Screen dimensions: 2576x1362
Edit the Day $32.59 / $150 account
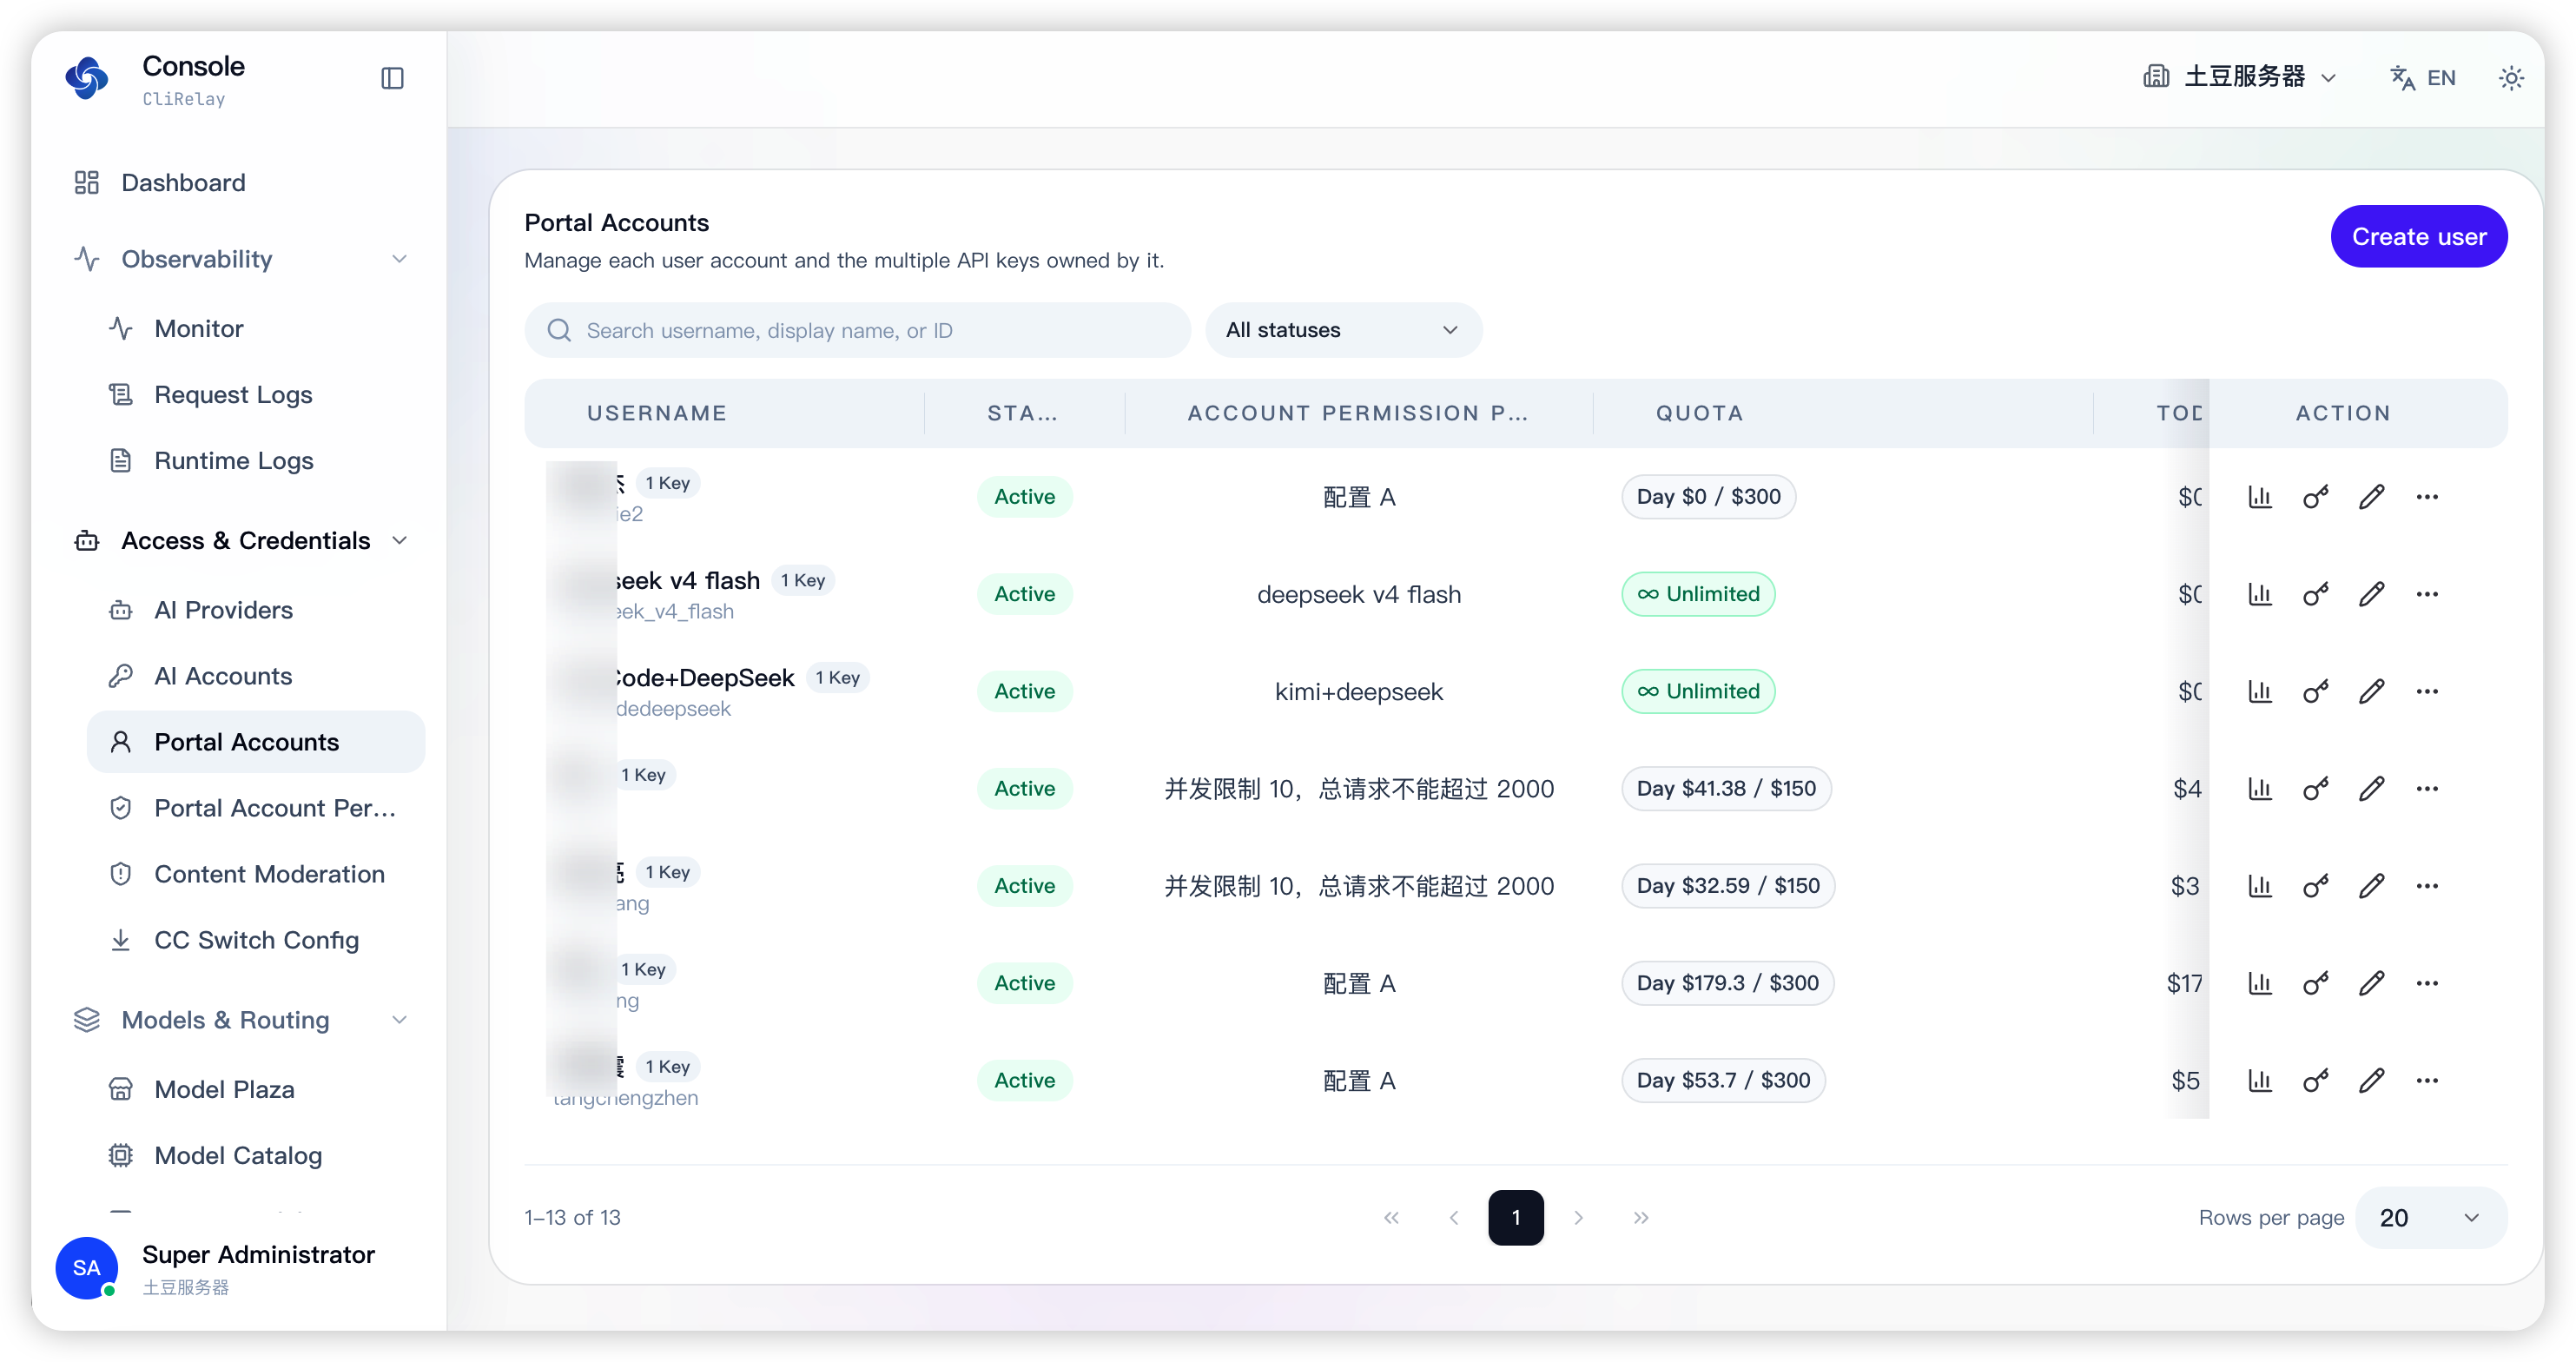[x=2372, y=886]
